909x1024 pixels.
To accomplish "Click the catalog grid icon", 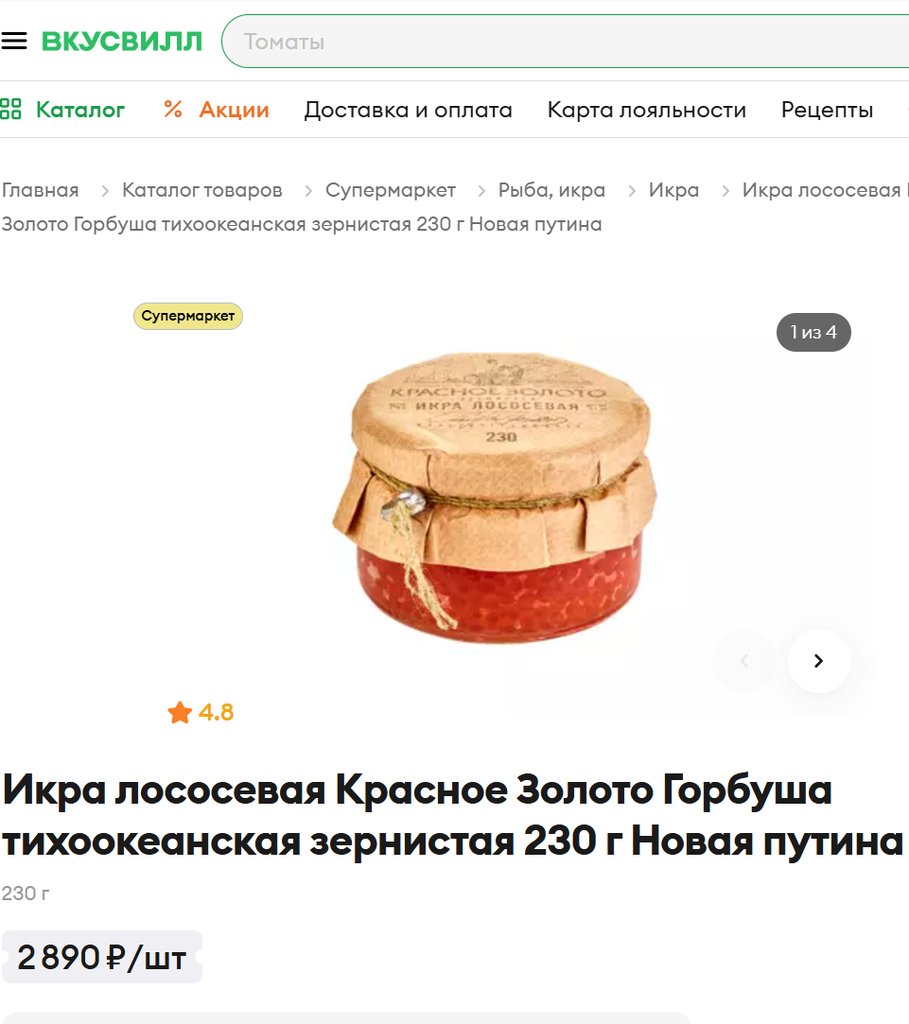I will pyautogui.click(x=10, y=109).
